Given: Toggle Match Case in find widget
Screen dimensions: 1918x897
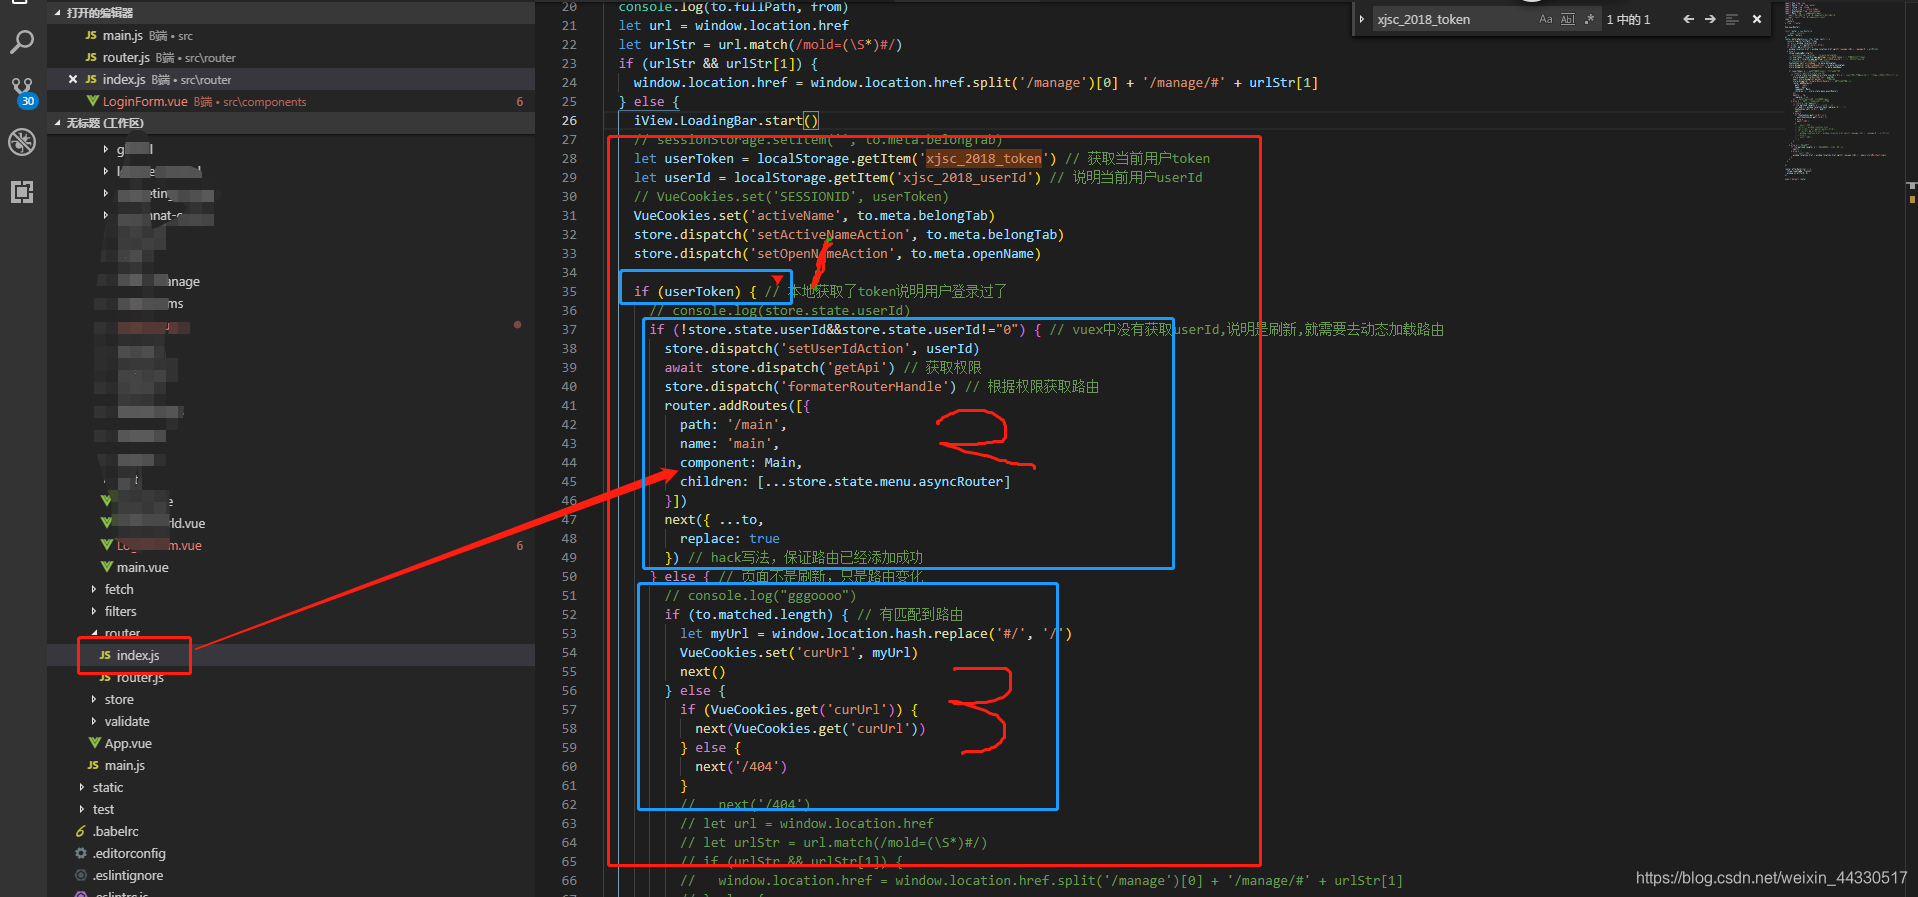Looking at the screenshot, I should pos(1546,19).
